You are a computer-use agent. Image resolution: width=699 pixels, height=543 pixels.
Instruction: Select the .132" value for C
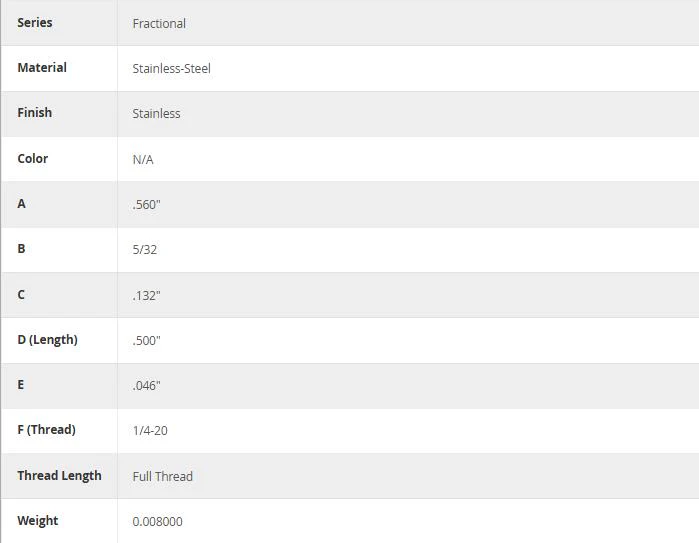[x=146, y=296]
